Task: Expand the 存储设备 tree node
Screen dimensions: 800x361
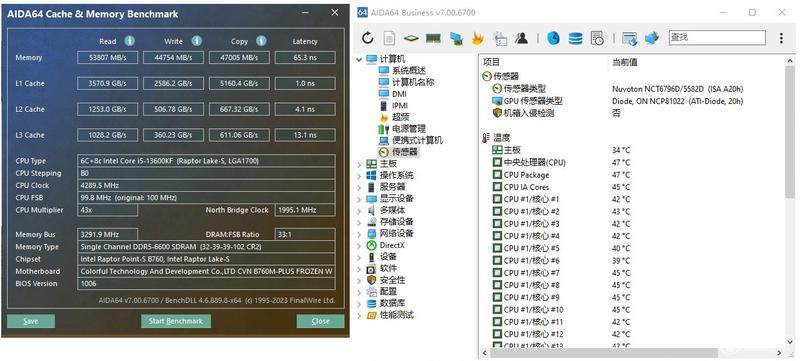Action: point(359,222)
